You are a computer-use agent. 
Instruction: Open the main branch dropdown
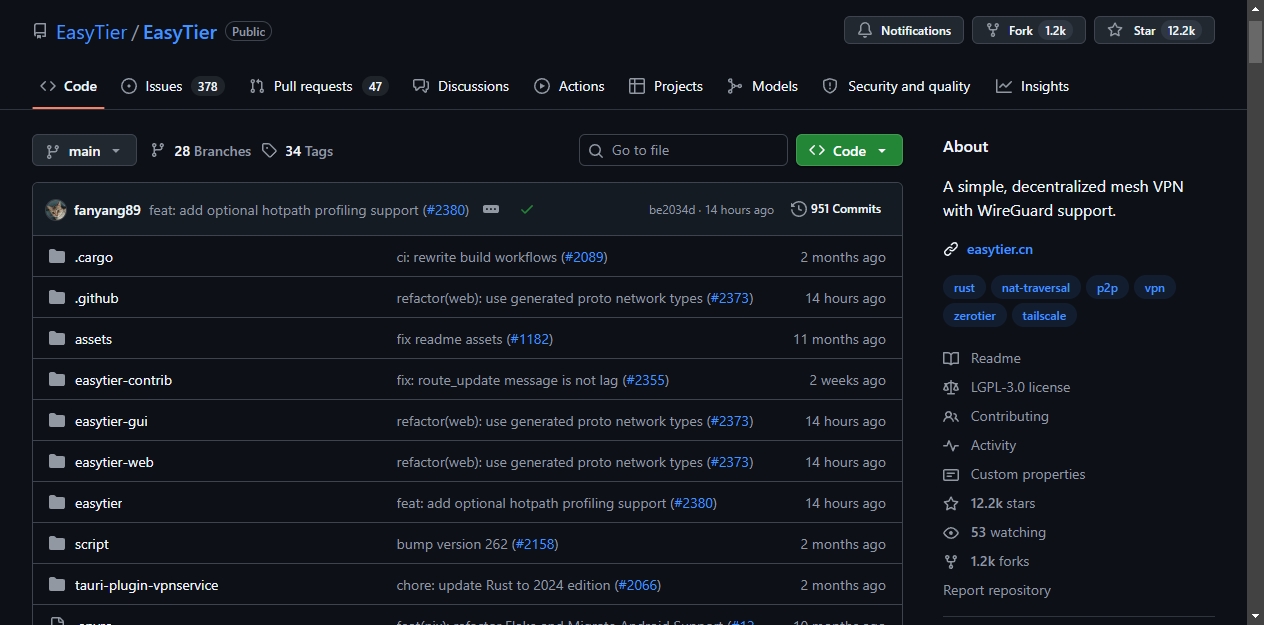pos(84,150)
